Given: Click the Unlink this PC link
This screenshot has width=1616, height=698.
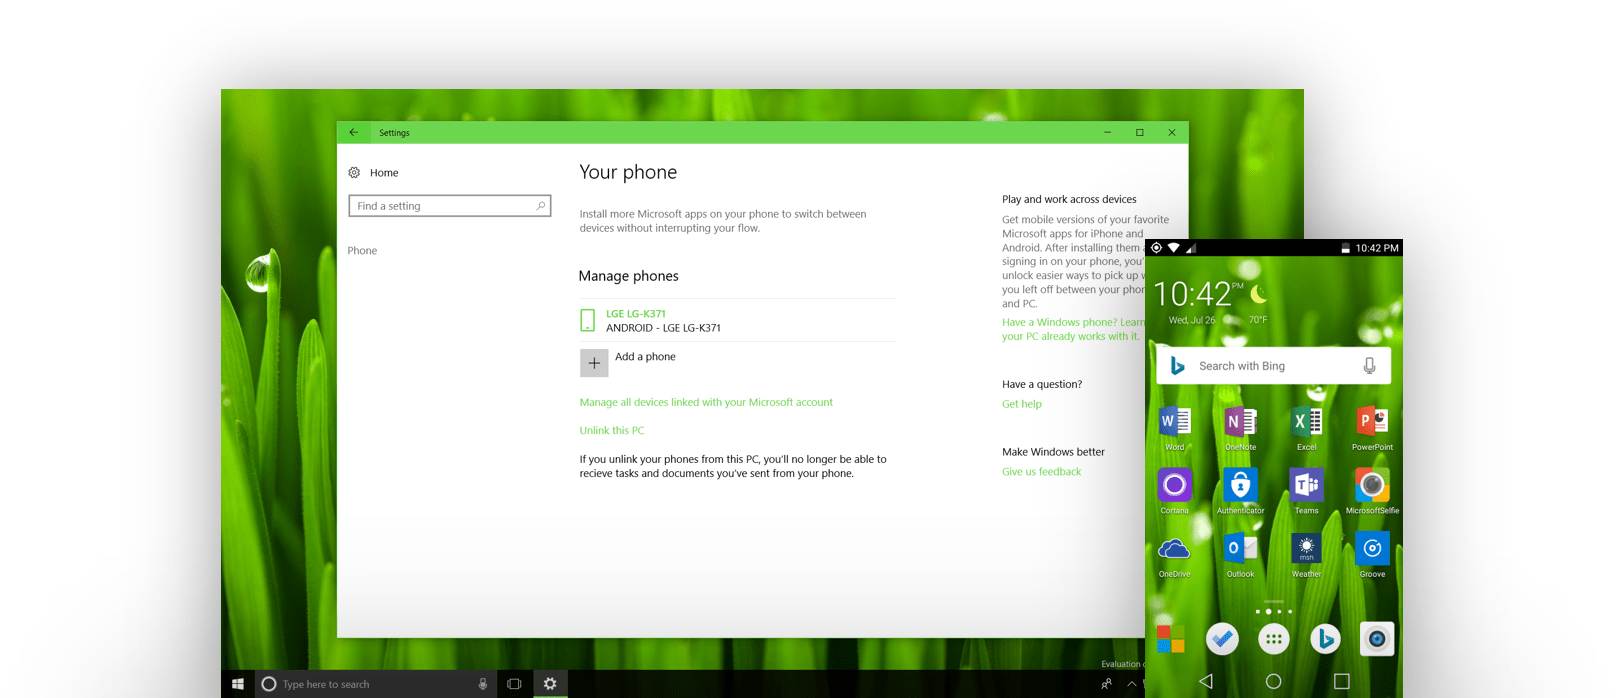Looking at the screenshot, I should pos(612,430).
